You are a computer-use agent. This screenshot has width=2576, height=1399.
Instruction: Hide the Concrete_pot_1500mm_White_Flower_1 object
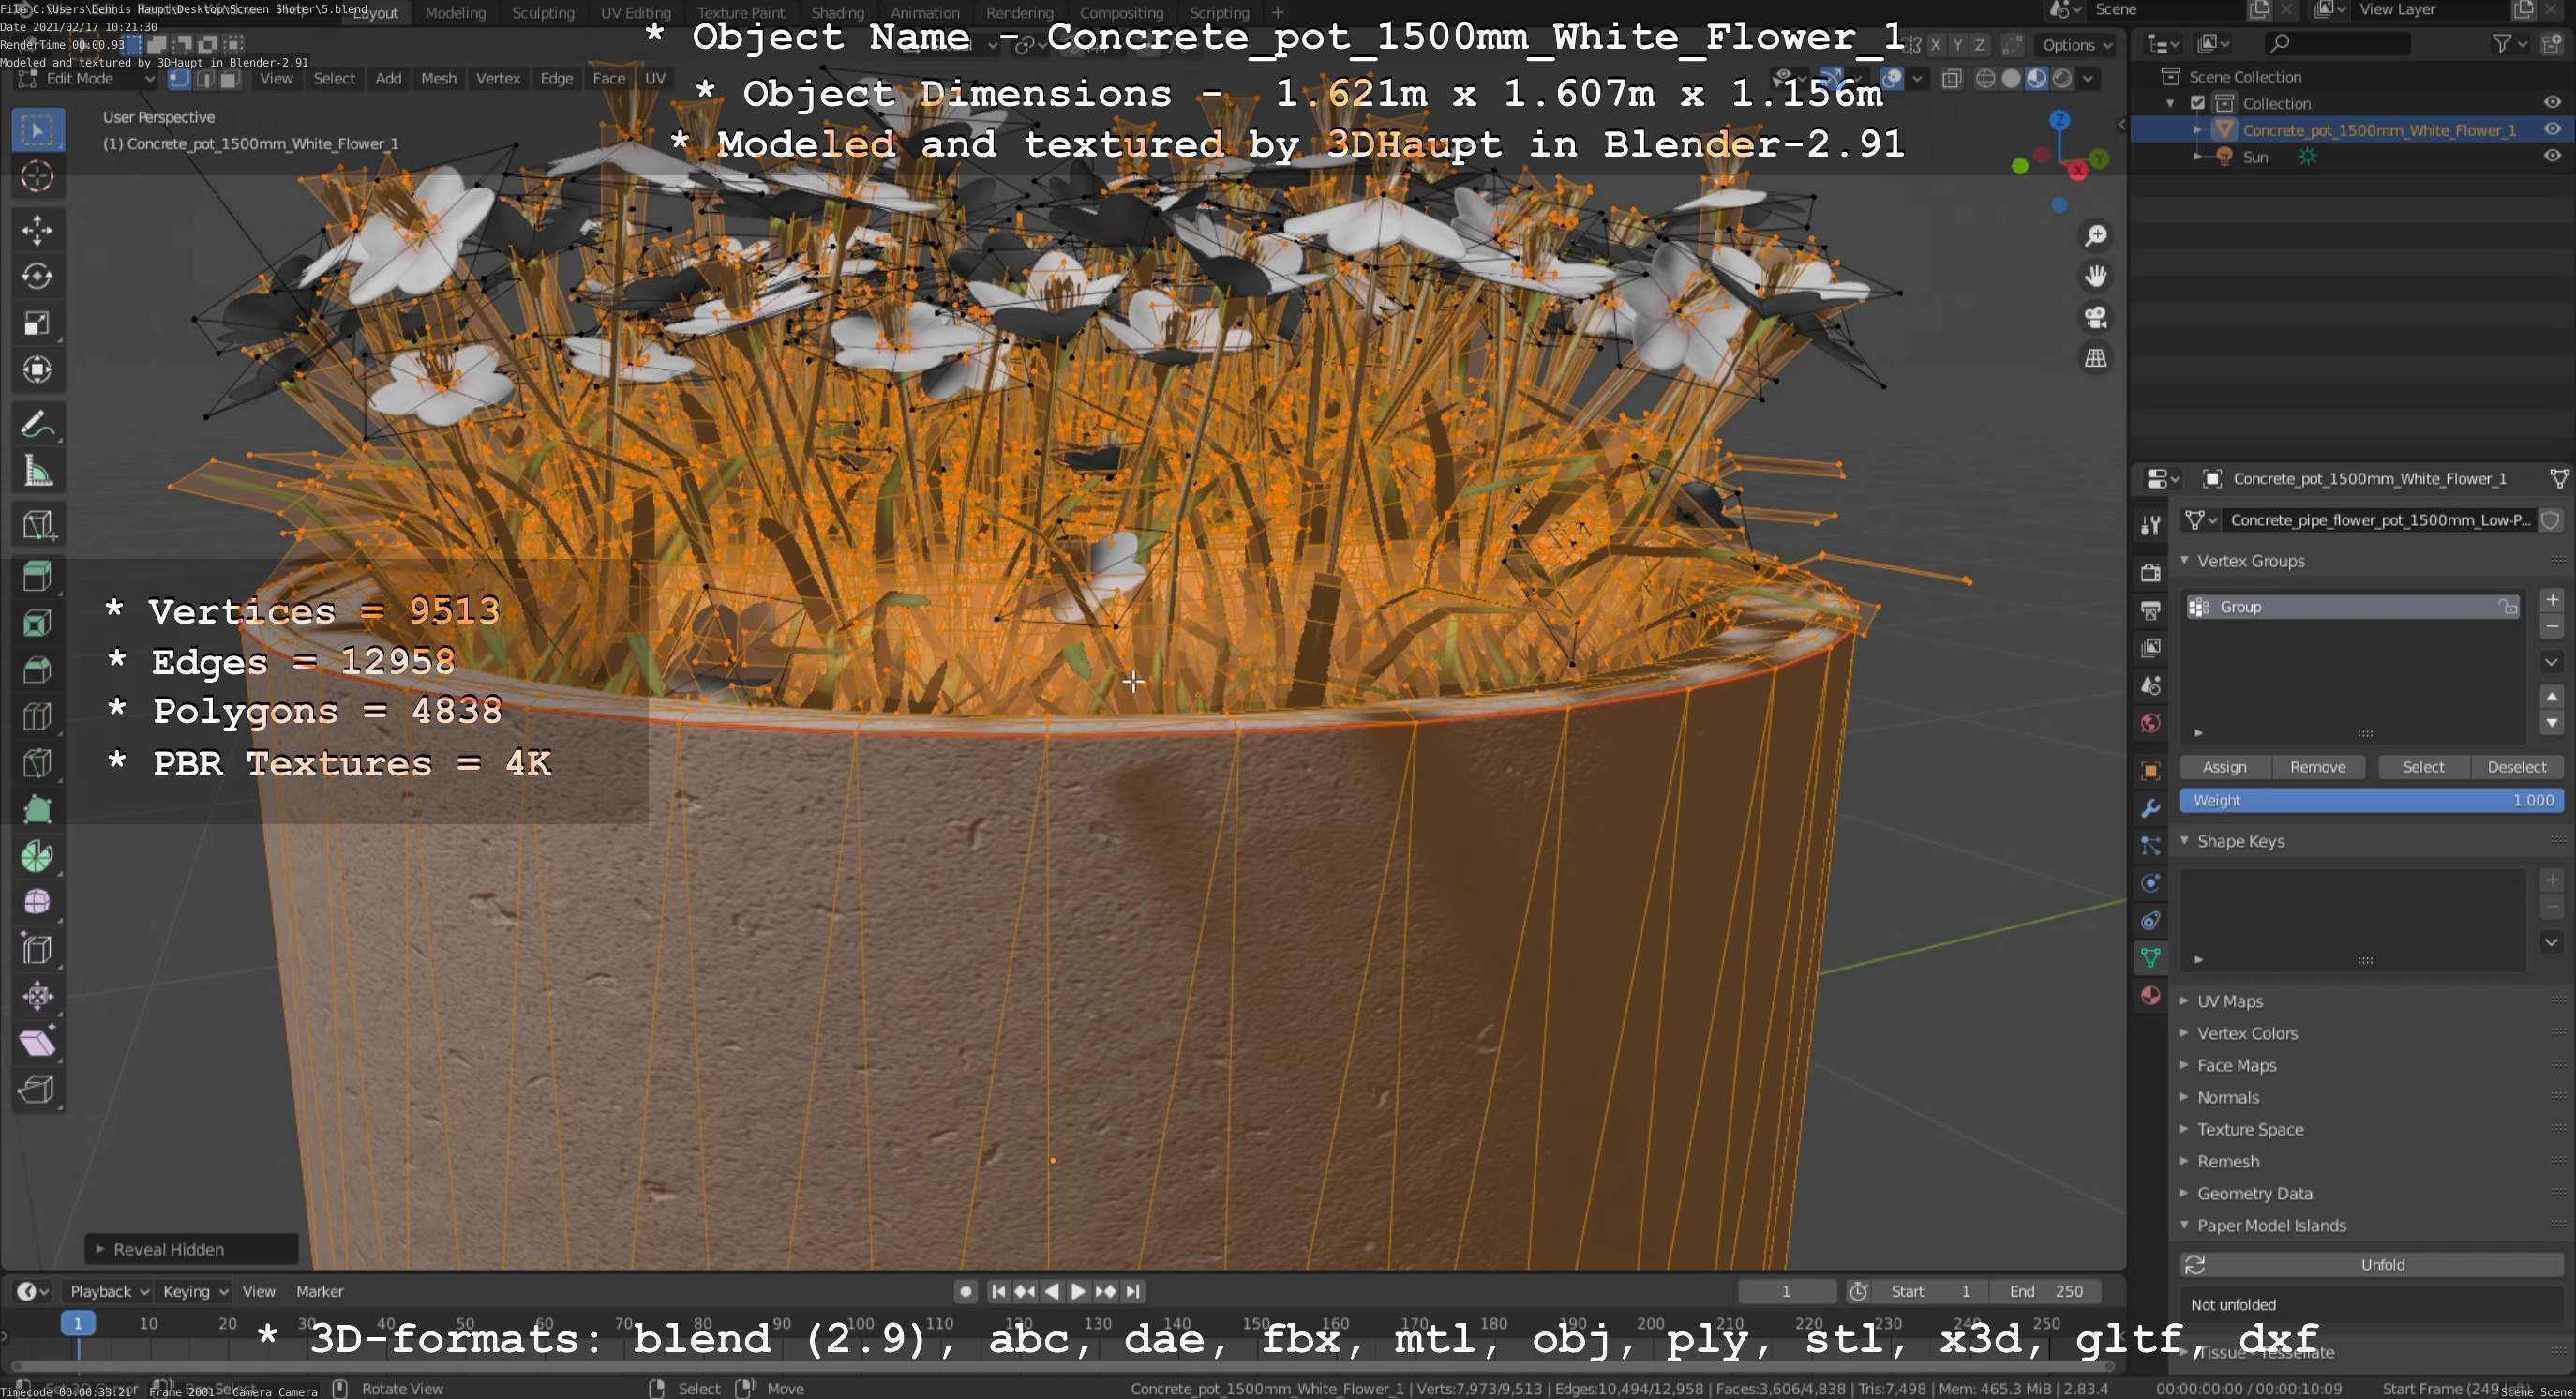[2551, 129]
